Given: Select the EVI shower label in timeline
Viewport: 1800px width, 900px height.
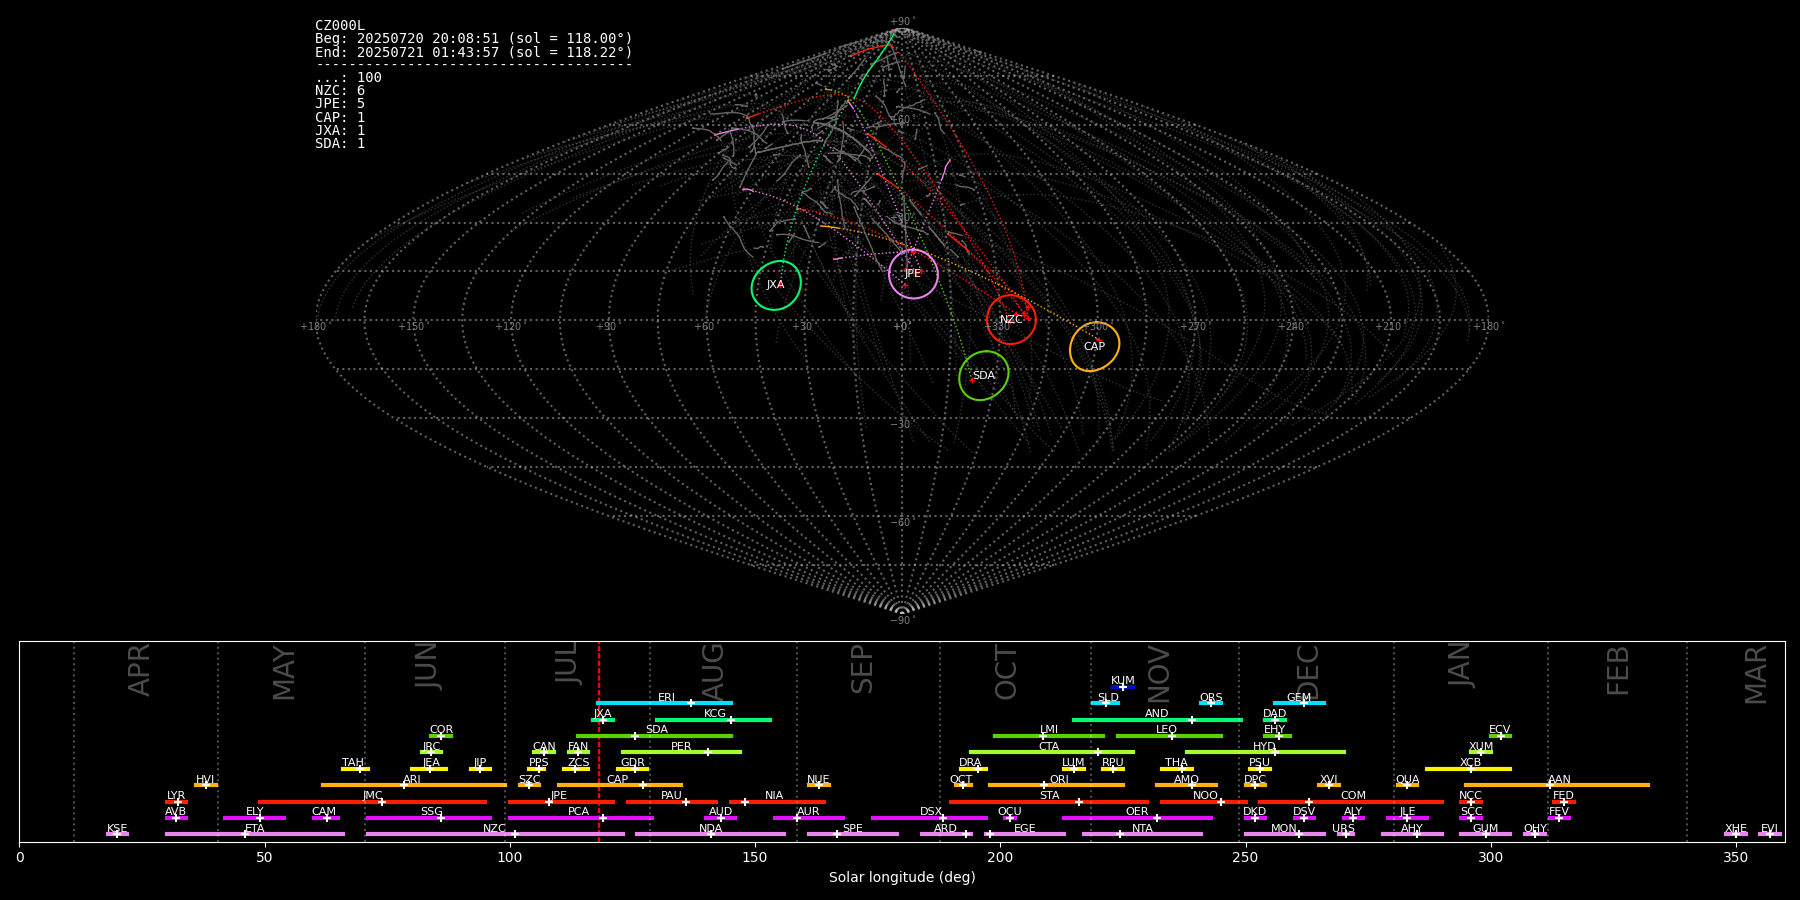Looking at the screenshot, I should tap(1769, 829).
